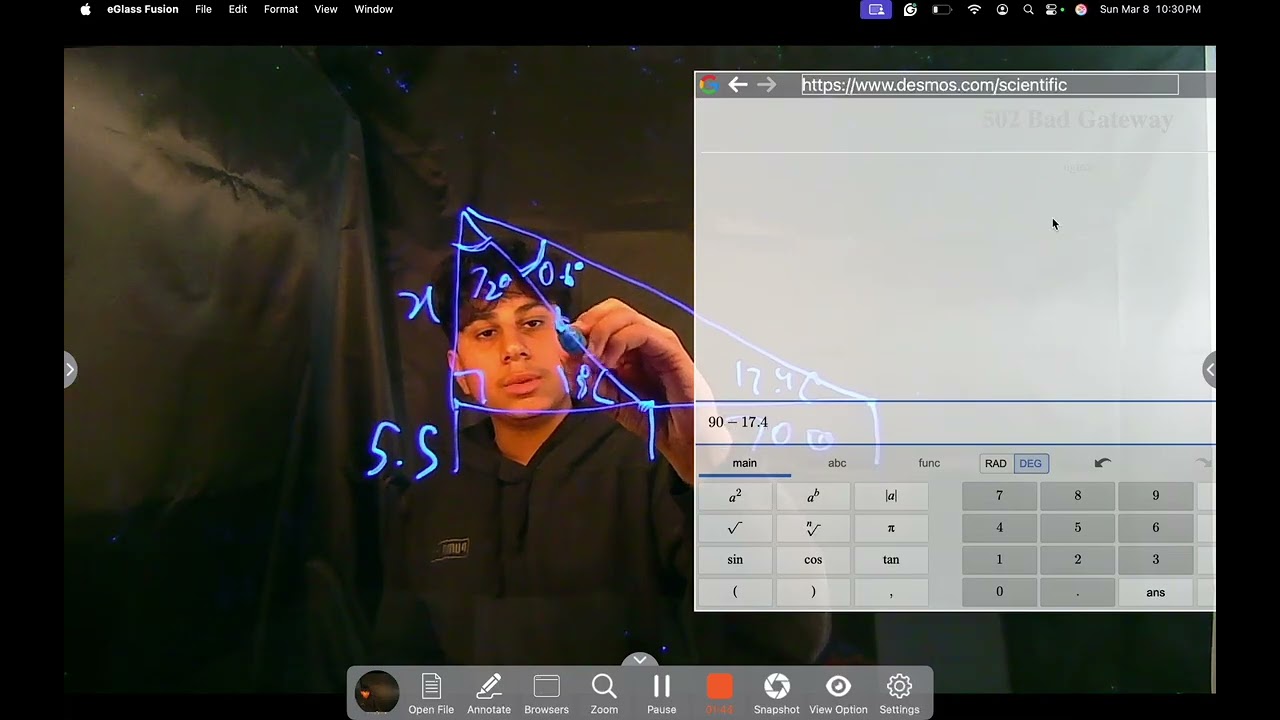1280x720 pixels.
Task: Open the View menu
Action: click(x=326, y=9)
